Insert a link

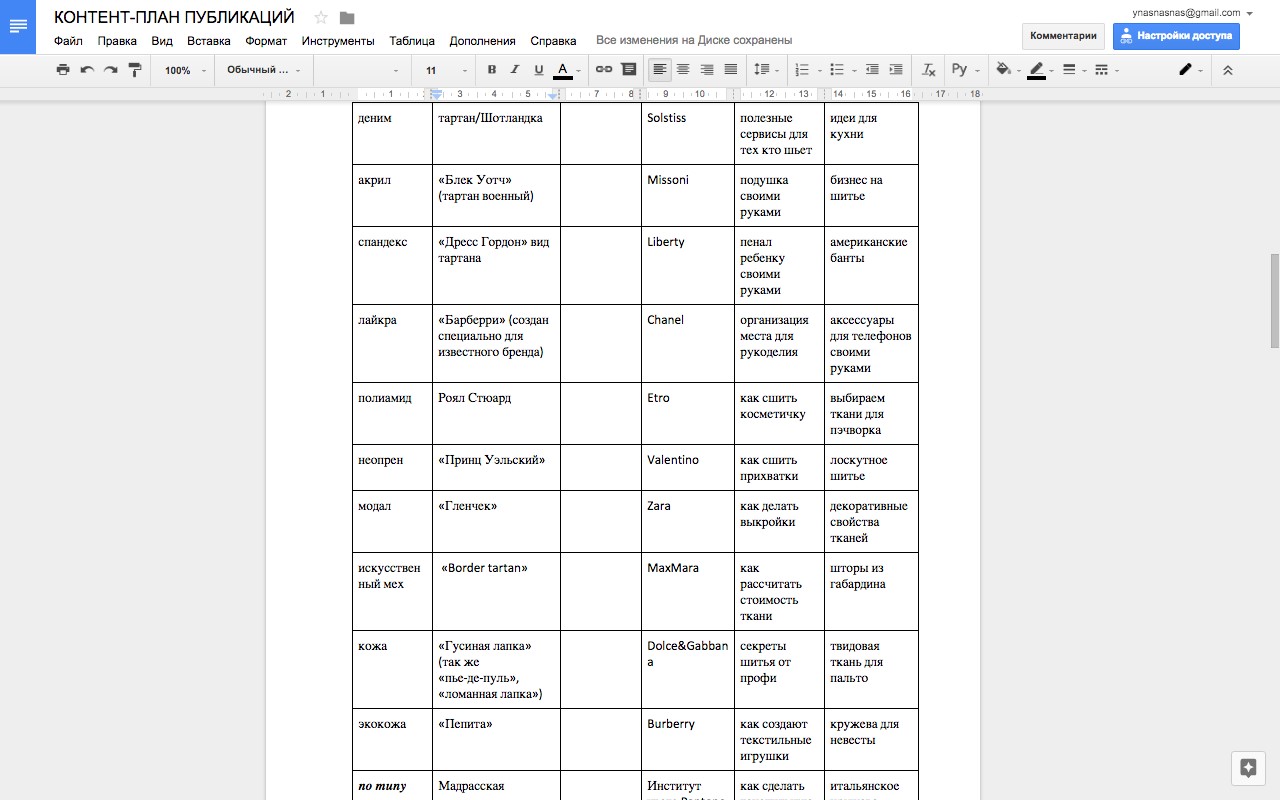pos(604,70)
